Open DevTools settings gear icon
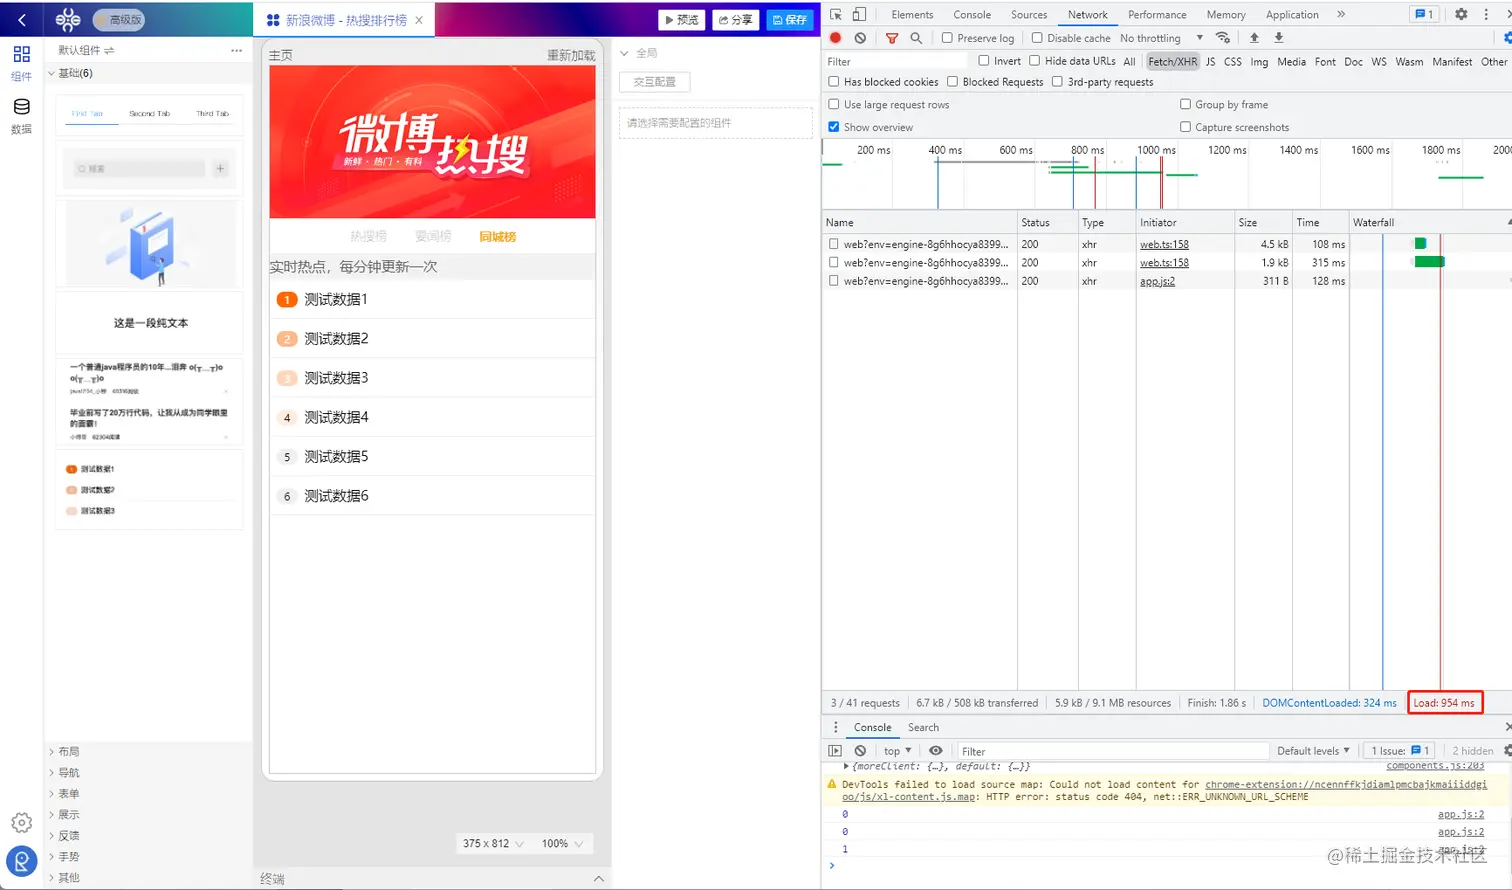 point(1461,14)
